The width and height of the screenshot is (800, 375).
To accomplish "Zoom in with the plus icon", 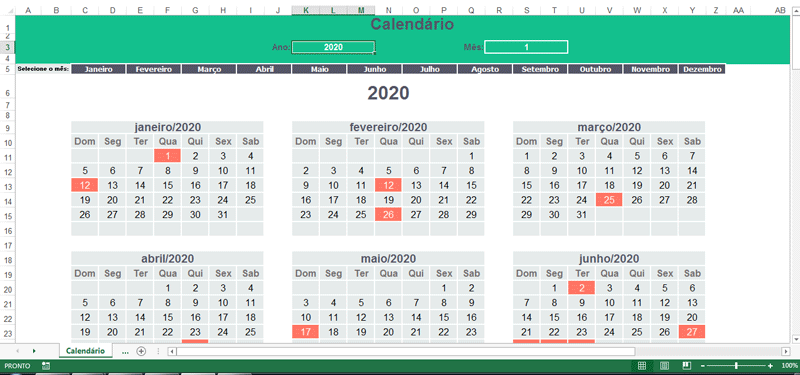I will 770,366.
